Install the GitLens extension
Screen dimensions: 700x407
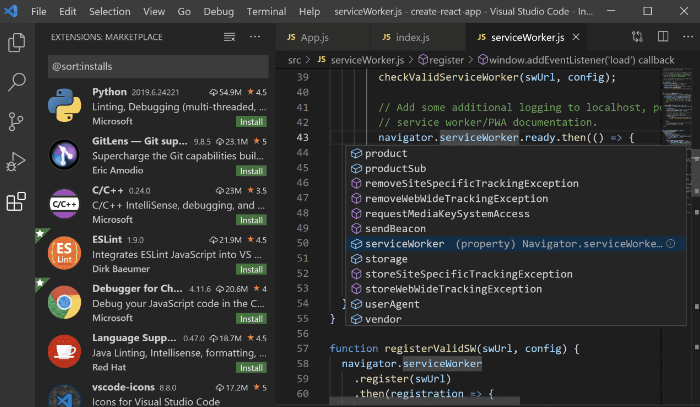251,171
